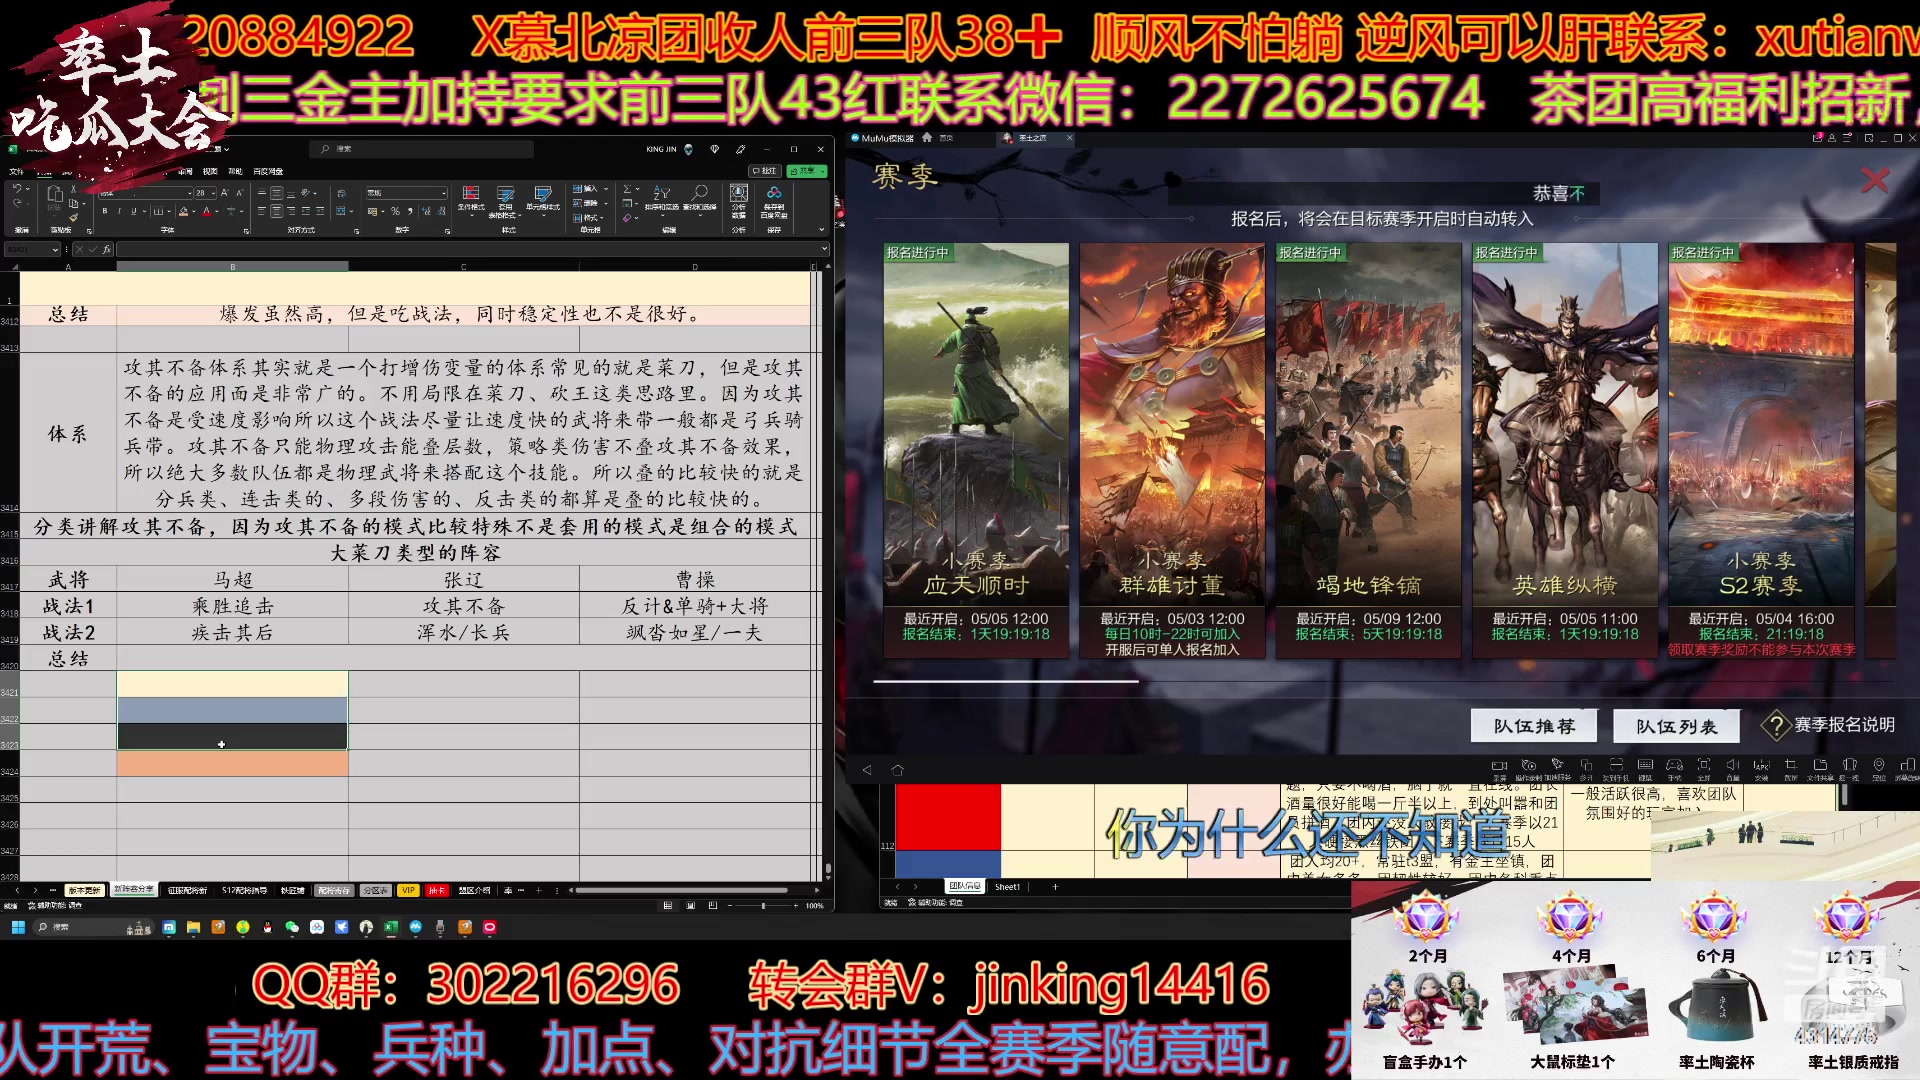Toggle center horizontal alignment
1920x1080 pixels.
click(276, 211)
